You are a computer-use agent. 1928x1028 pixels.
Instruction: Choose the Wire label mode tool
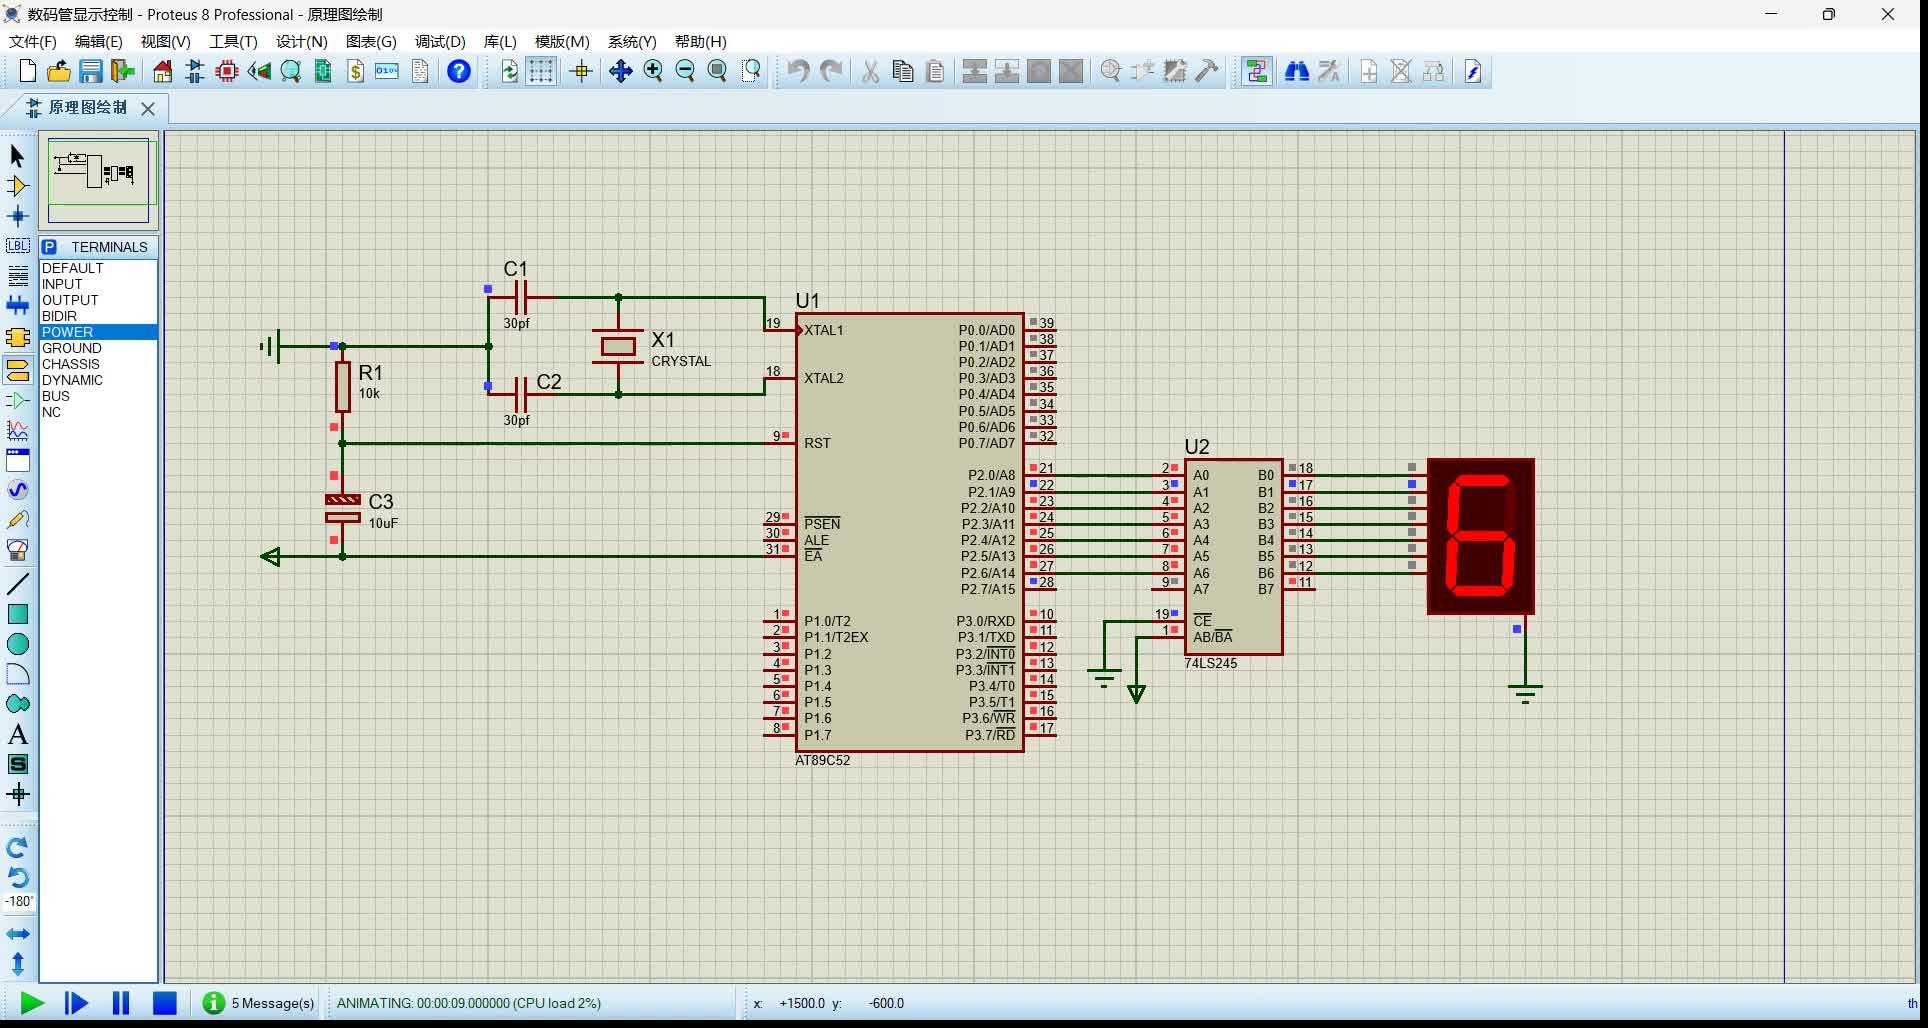coord(17,246)
